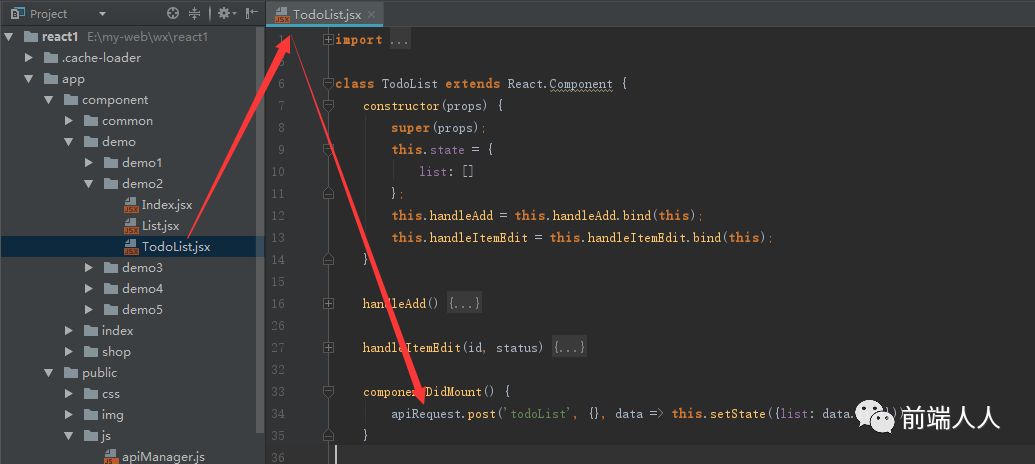Viewport: 1035px width, 464px height.
Task: Click the {...} placeholder after handleAdd()
Action: (464, 304)
